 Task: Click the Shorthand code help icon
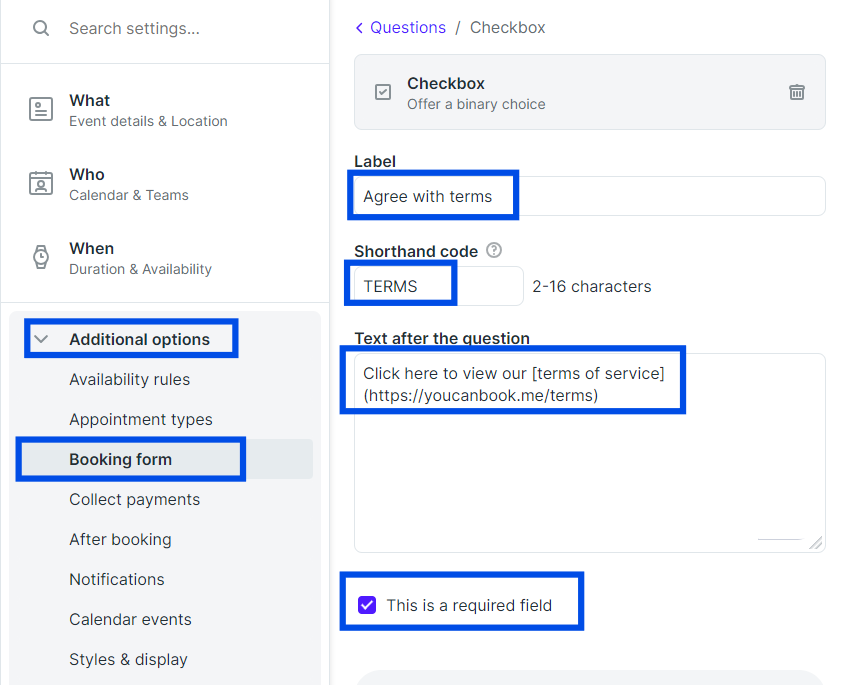(494, 251)
